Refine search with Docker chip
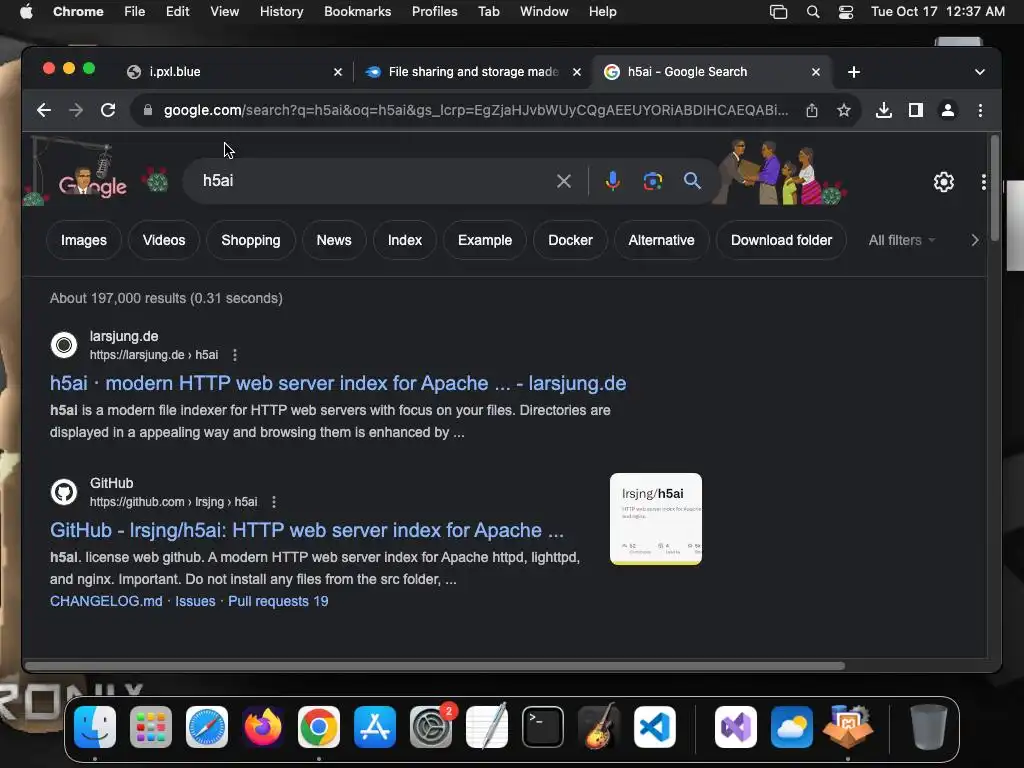The image size is (1024, 768). (x=570, y=240)
